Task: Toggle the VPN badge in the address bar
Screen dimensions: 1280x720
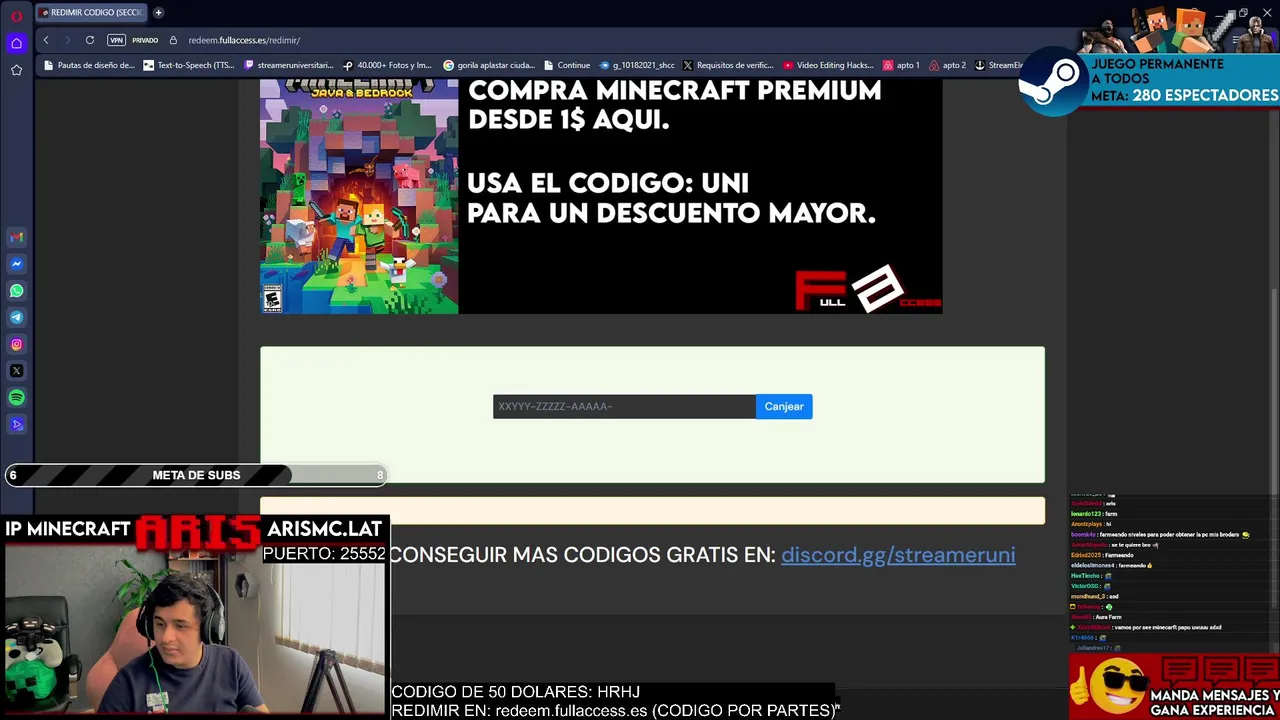Action: pyautogui.click(x=116, y=40)
